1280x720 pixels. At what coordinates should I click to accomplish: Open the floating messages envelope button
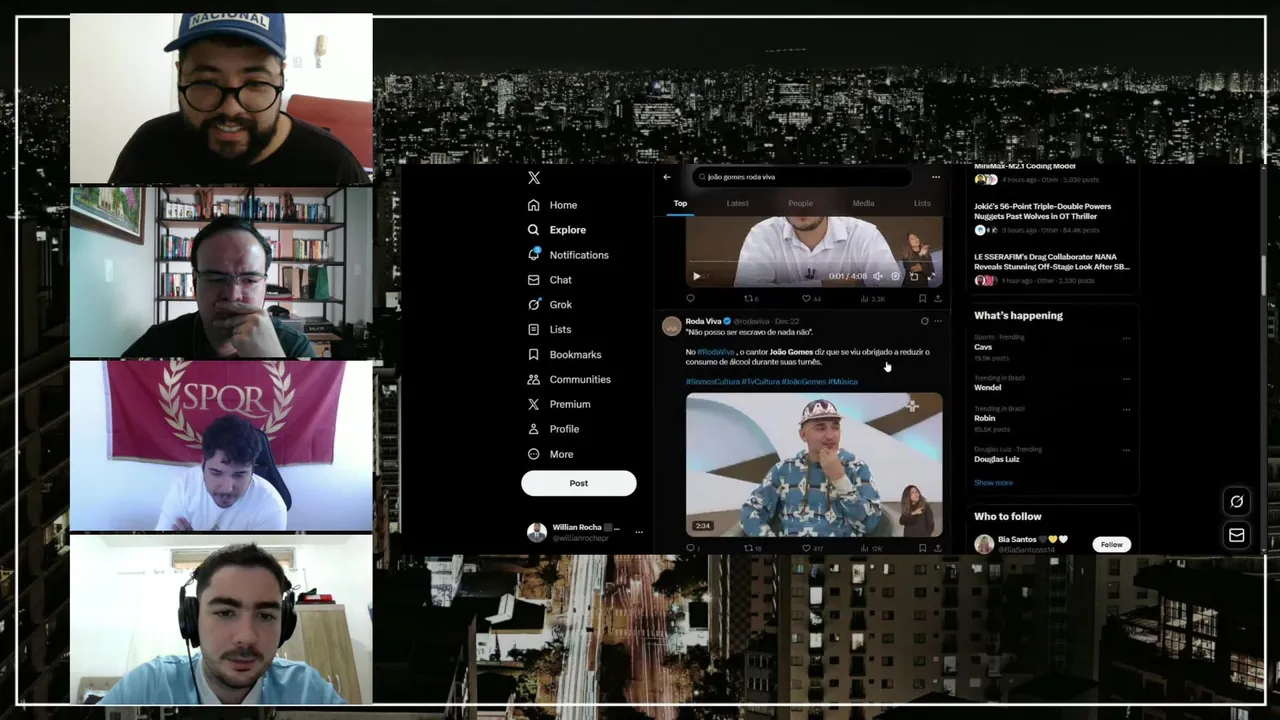click(x=1237, y=535)
